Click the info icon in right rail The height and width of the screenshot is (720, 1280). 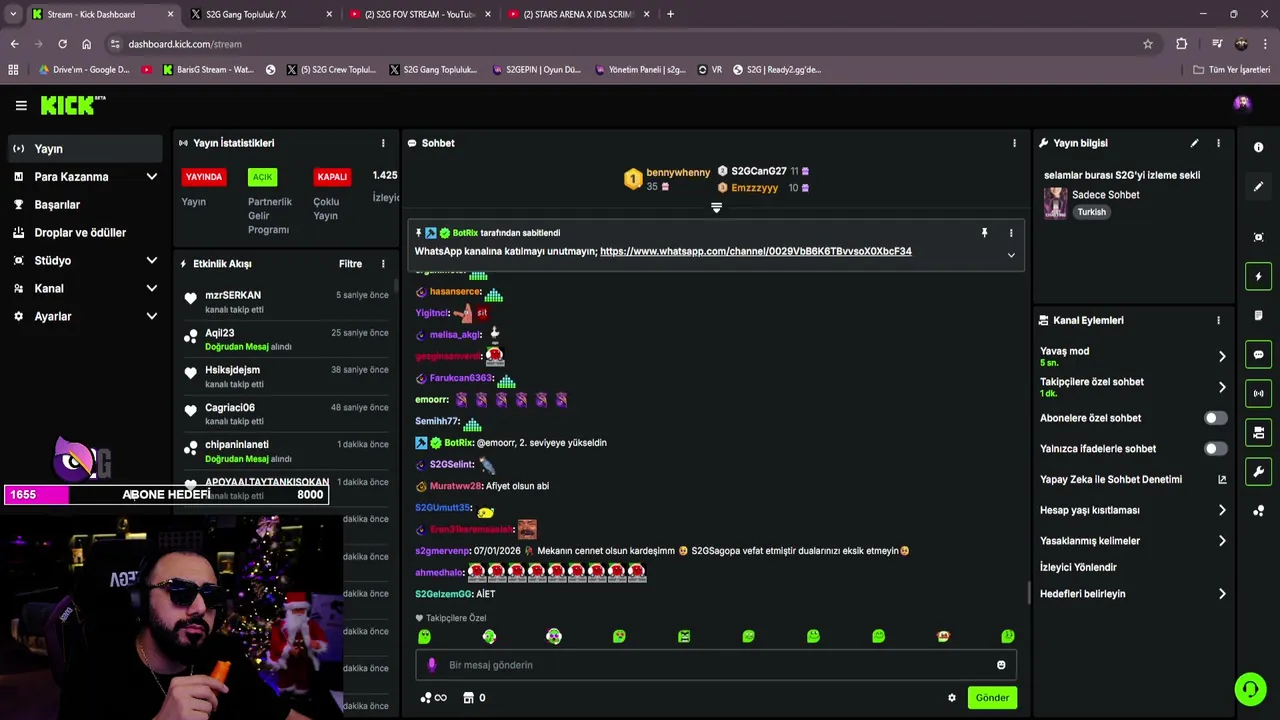pos(1258,147)
